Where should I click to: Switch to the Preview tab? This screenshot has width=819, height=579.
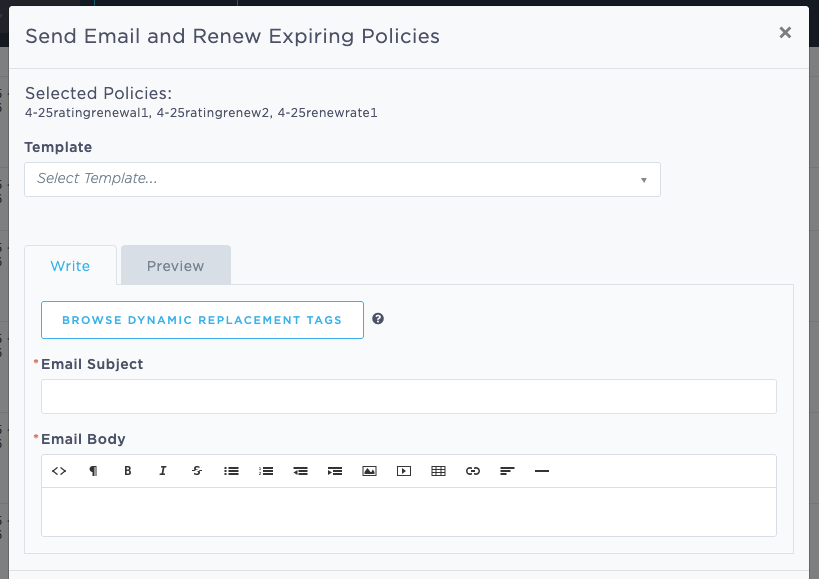click(x=176, y=265)
